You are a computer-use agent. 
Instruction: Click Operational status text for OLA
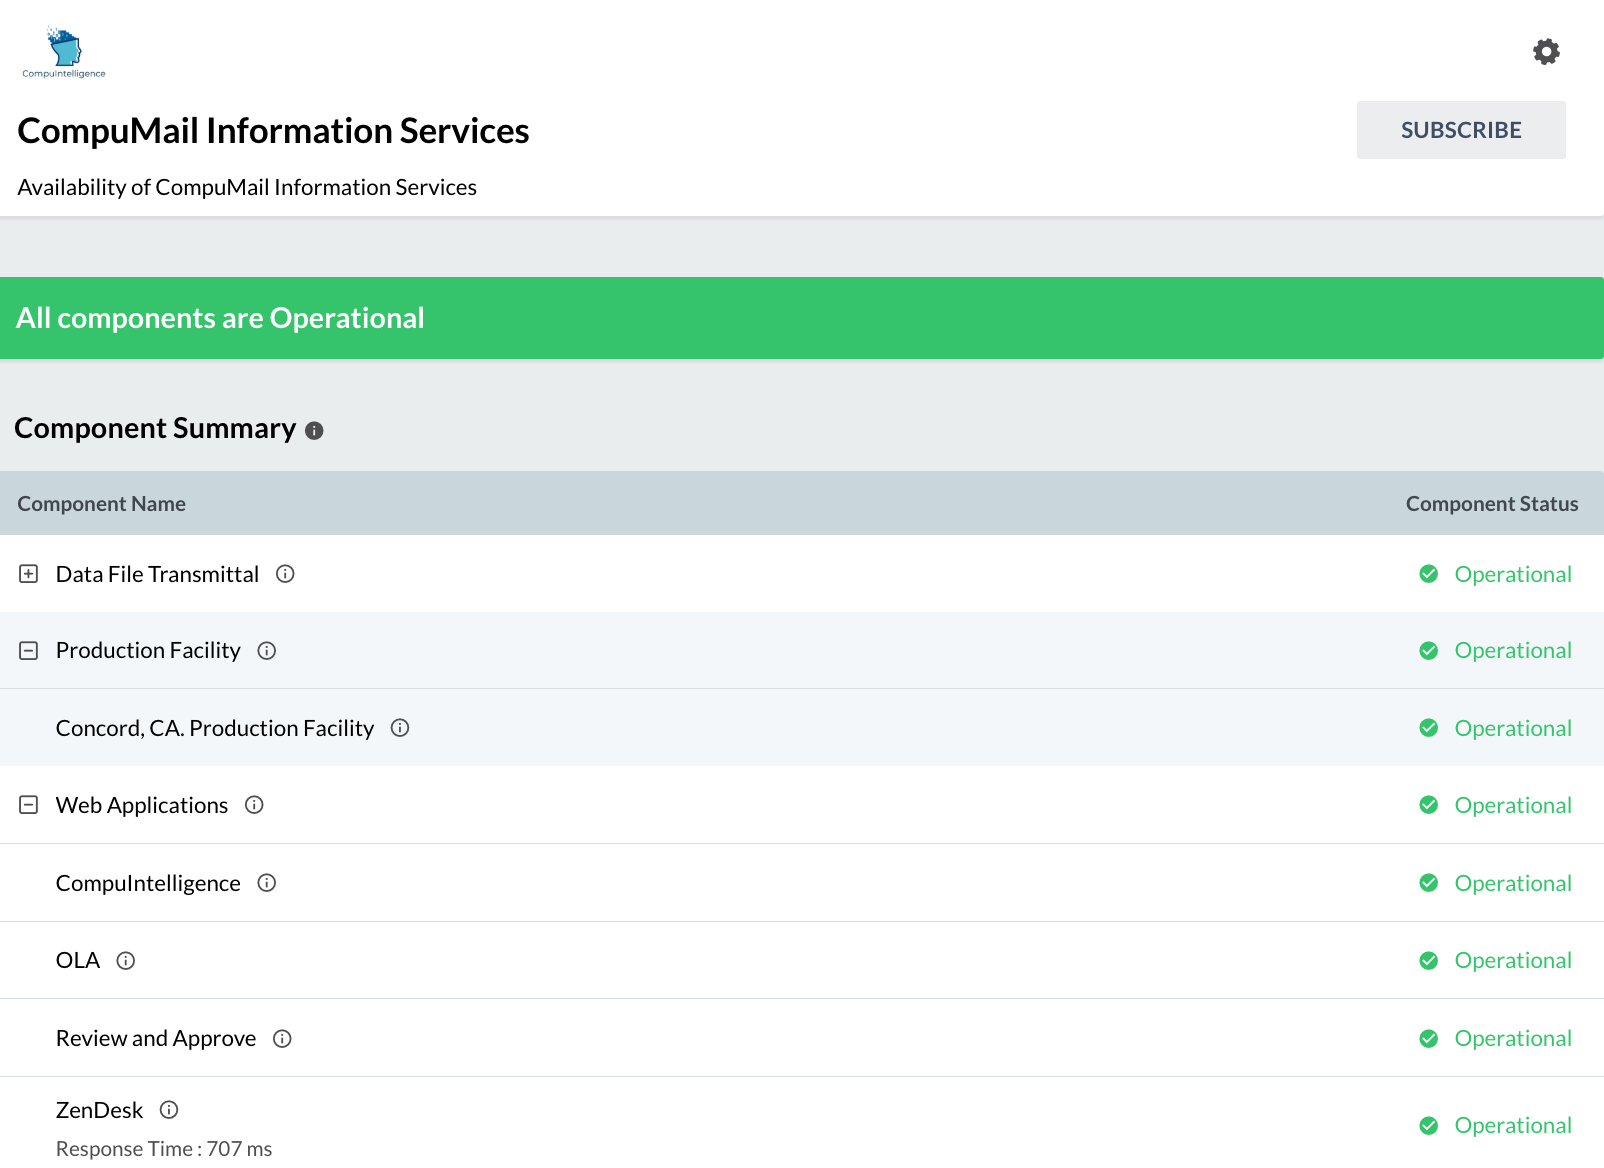click(x=1513, y=961)
